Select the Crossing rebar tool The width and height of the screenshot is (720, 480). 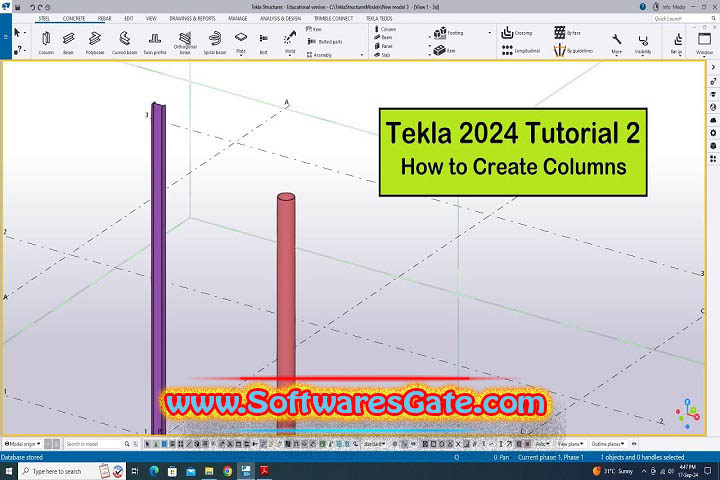tap(517, 33)
